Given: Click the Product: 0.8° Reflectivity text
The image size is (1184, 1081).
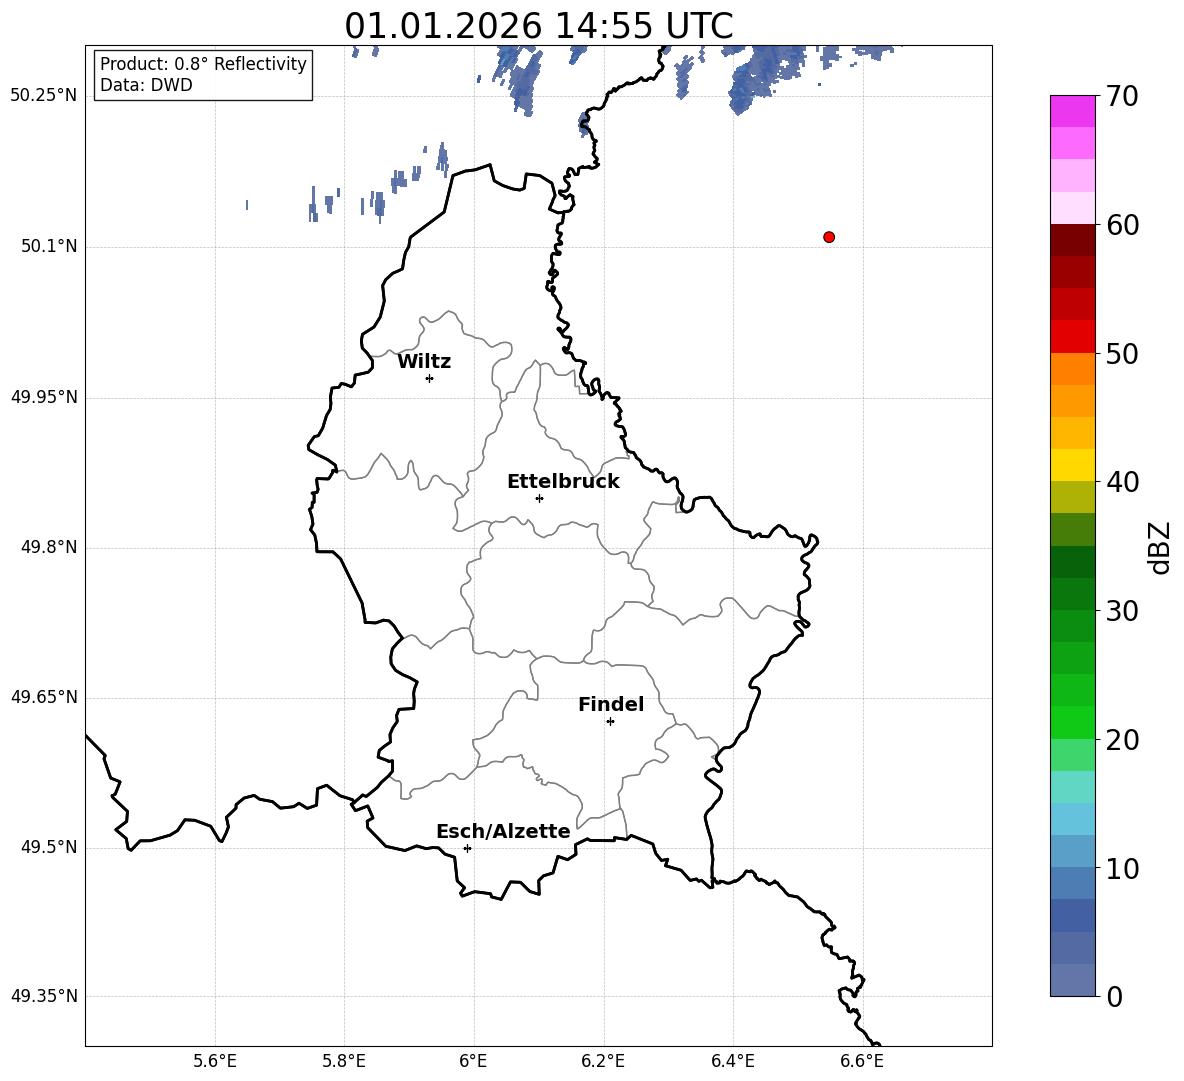Looking at the screenshot, I should [203, 64].
